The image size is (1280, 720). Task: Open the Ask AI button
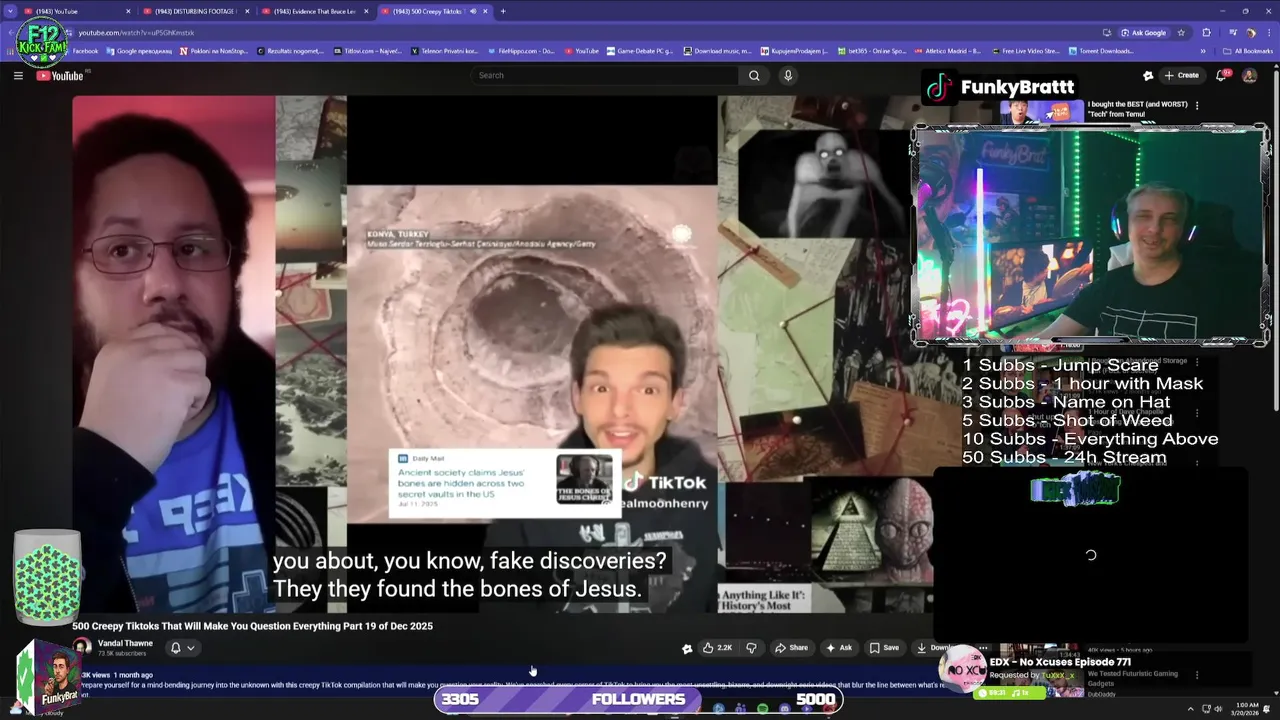coord(839,648)
